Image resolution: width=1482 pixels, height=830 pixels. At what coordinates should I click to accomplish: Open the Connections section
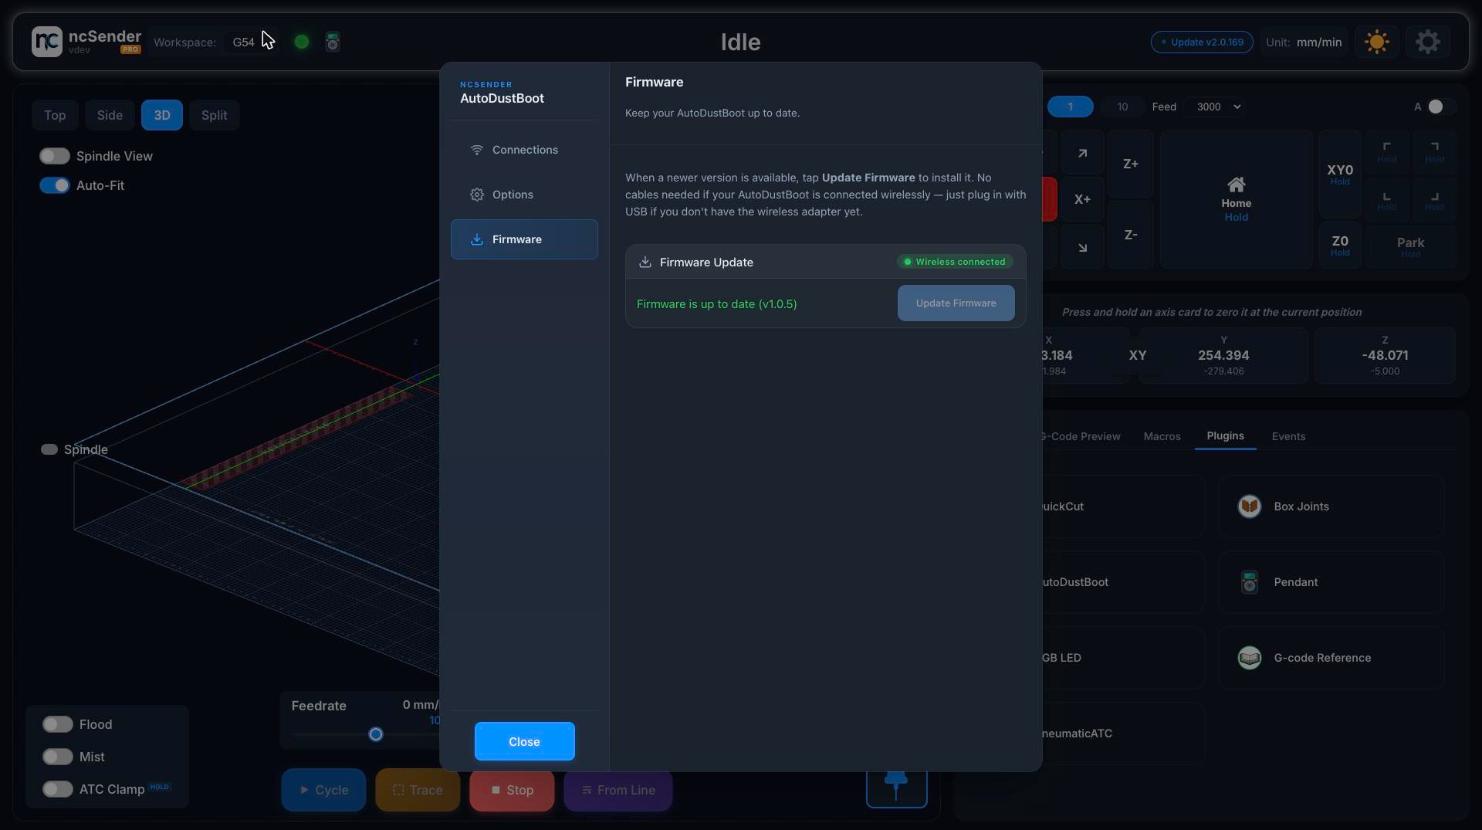tap(524, 150)
